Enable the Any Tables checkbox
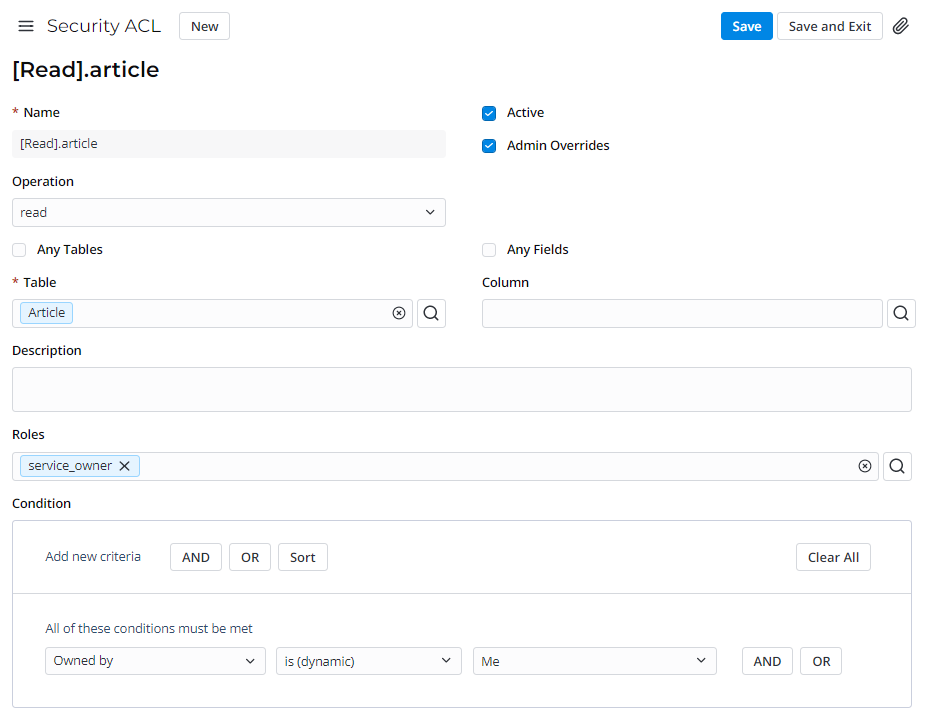The height and width of the screenshot is (720, 929). pyautogui.click(x=19, y=250)
